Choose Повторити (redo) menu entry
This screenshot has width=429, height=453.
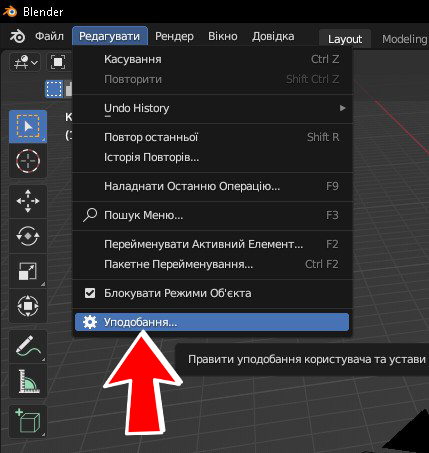[x=212, y=79]
